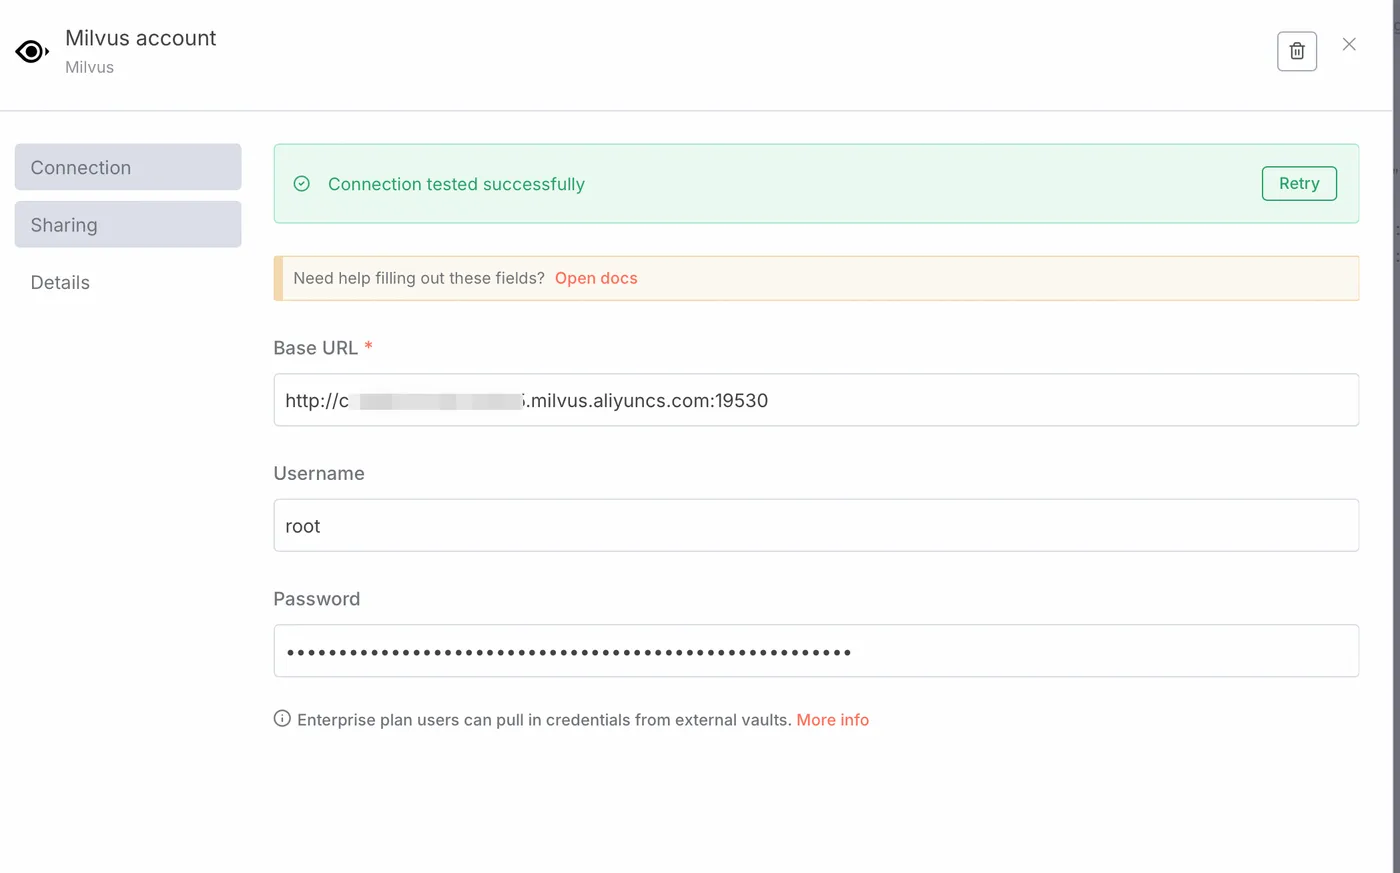Select the masked Password field
This screenshot has height=873, width=1400.
pyautogui.click(x=816, y=651)
